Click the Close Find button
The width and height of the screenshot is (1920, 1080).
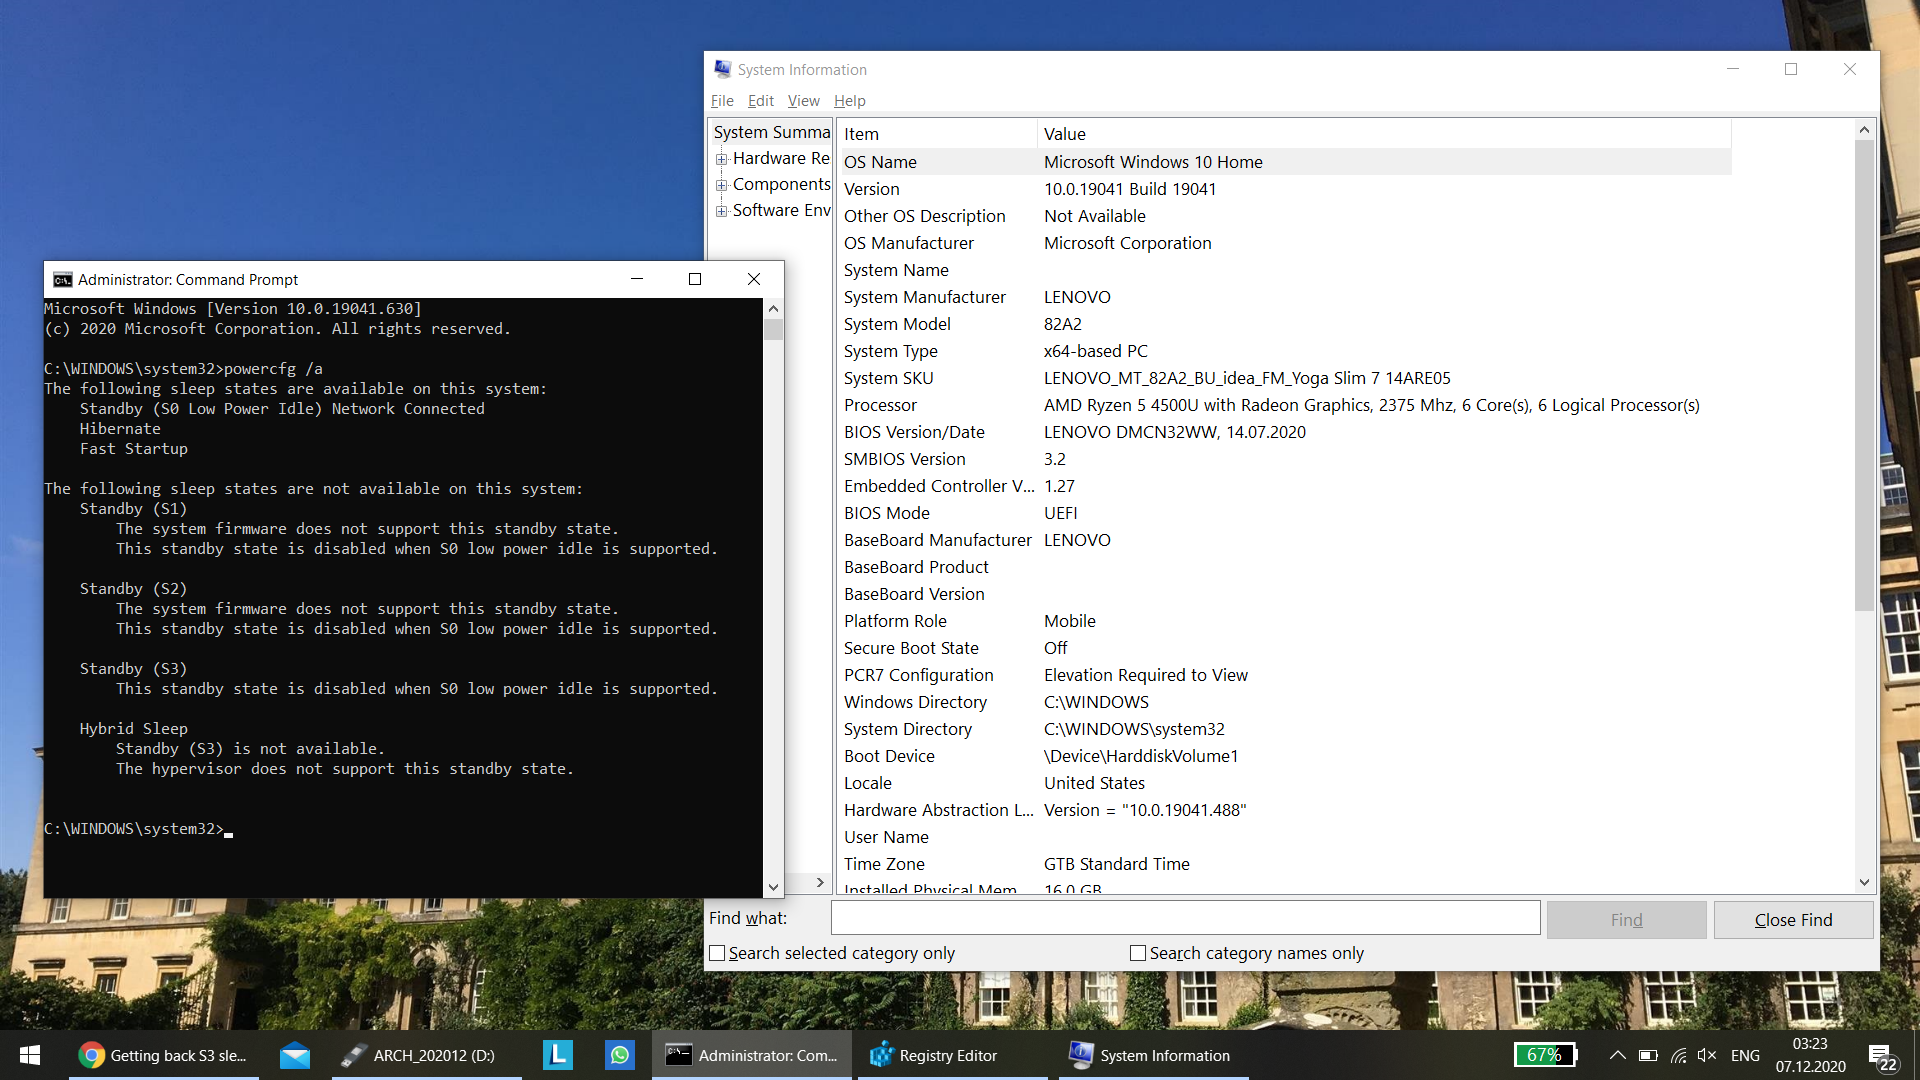pos(1793,920)
